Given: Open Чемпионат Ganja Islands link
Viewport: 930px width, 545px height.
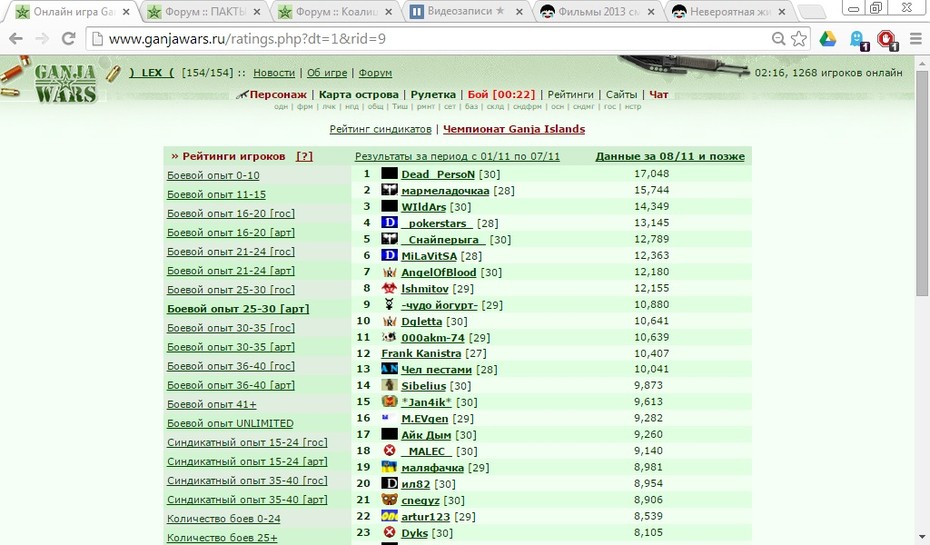Looking at the screenshot, I should 514,129.
